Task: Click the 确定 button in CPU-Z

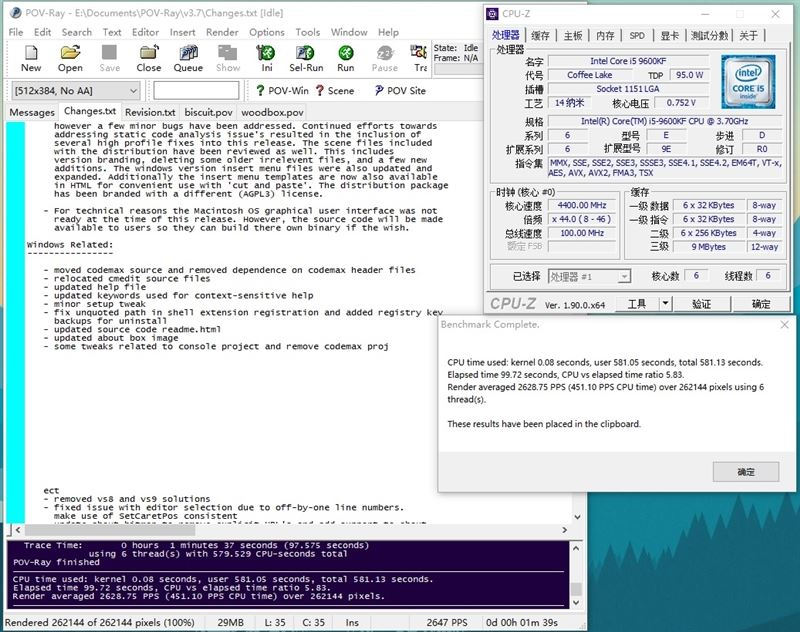Action: tap(761, 304)
